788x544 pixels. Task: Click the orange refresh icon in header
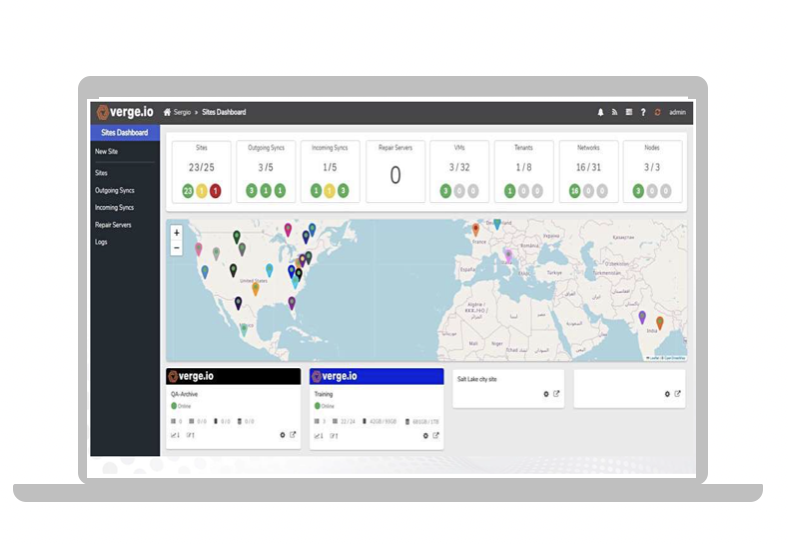(x=657, y=112)
